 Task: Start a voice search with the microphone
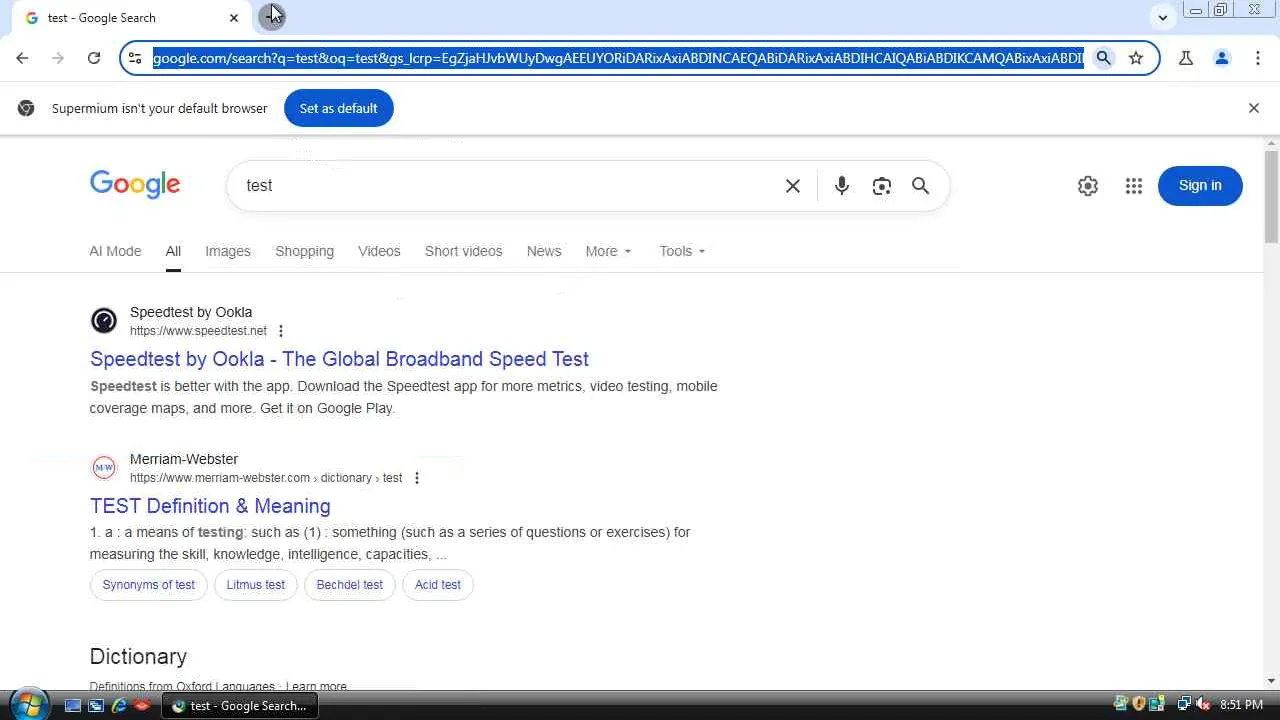pyautogui.click(x=842, y=186)
